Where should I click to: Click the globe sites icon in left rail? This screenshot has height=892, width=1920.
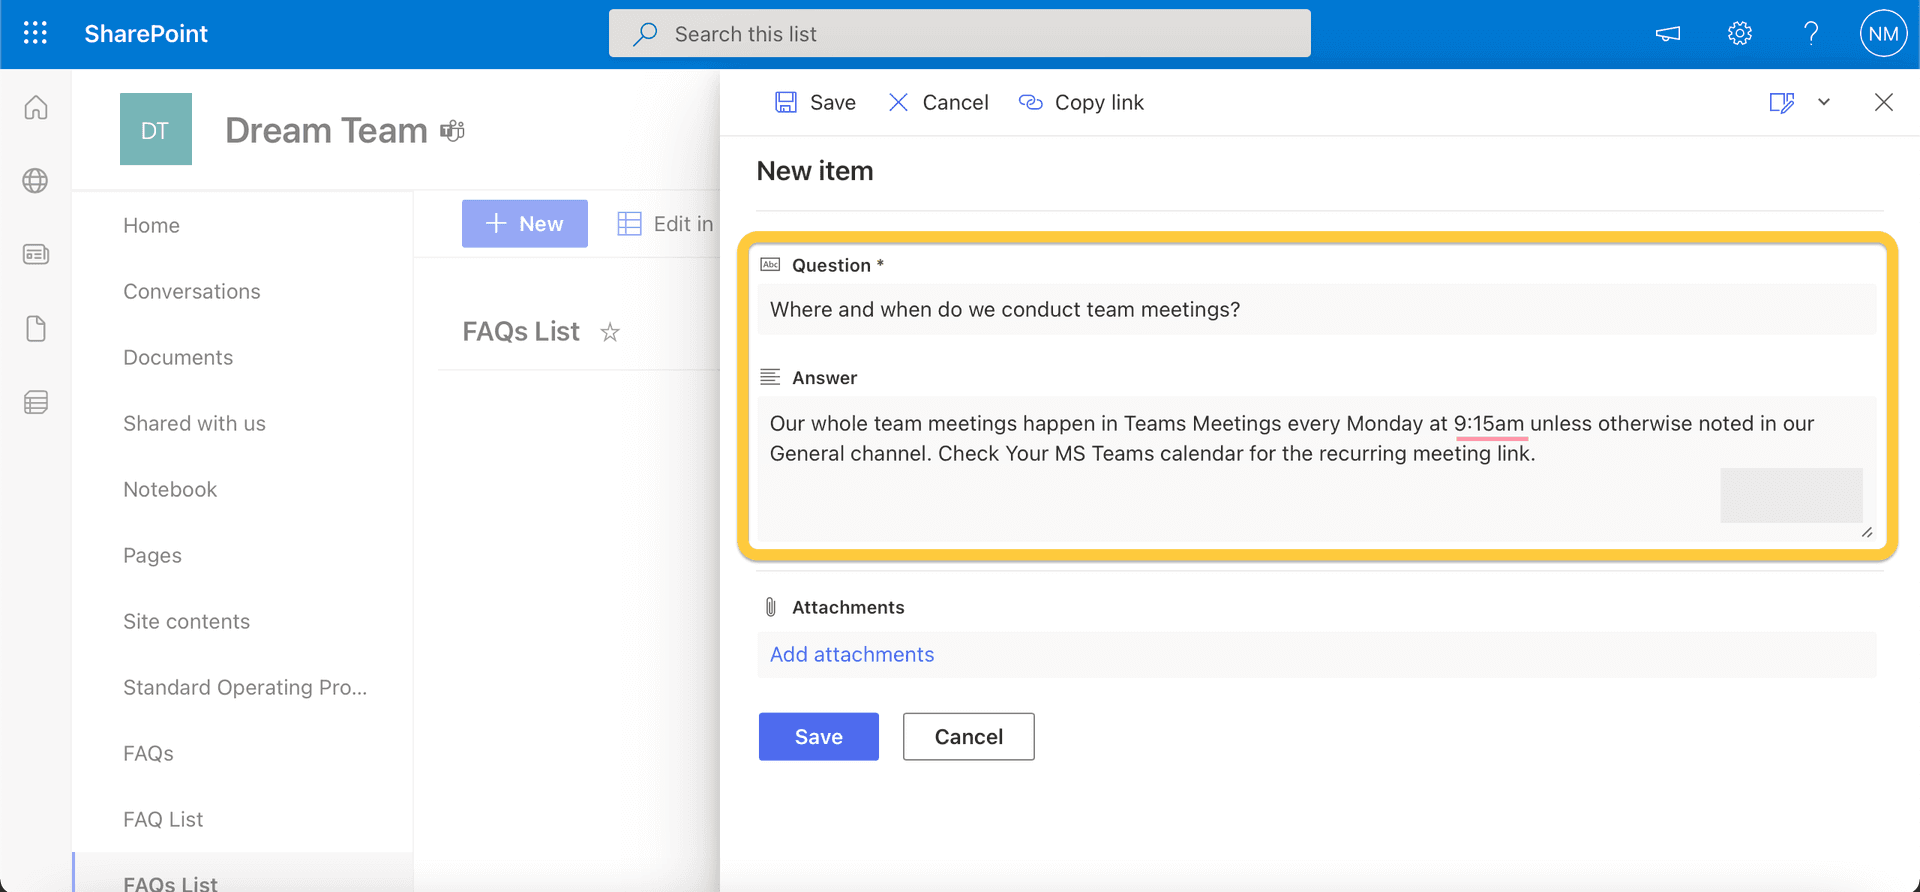tap(36, 181)
